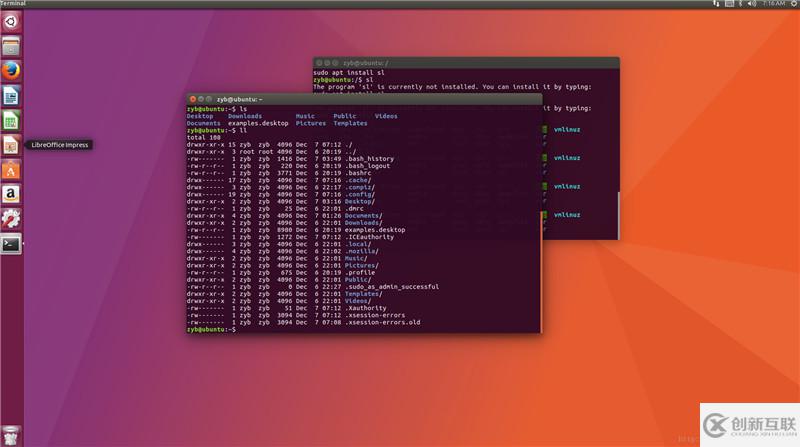Open the Trash in the launcher
This screenshot has width=800, height=447.
coord(11,435)
